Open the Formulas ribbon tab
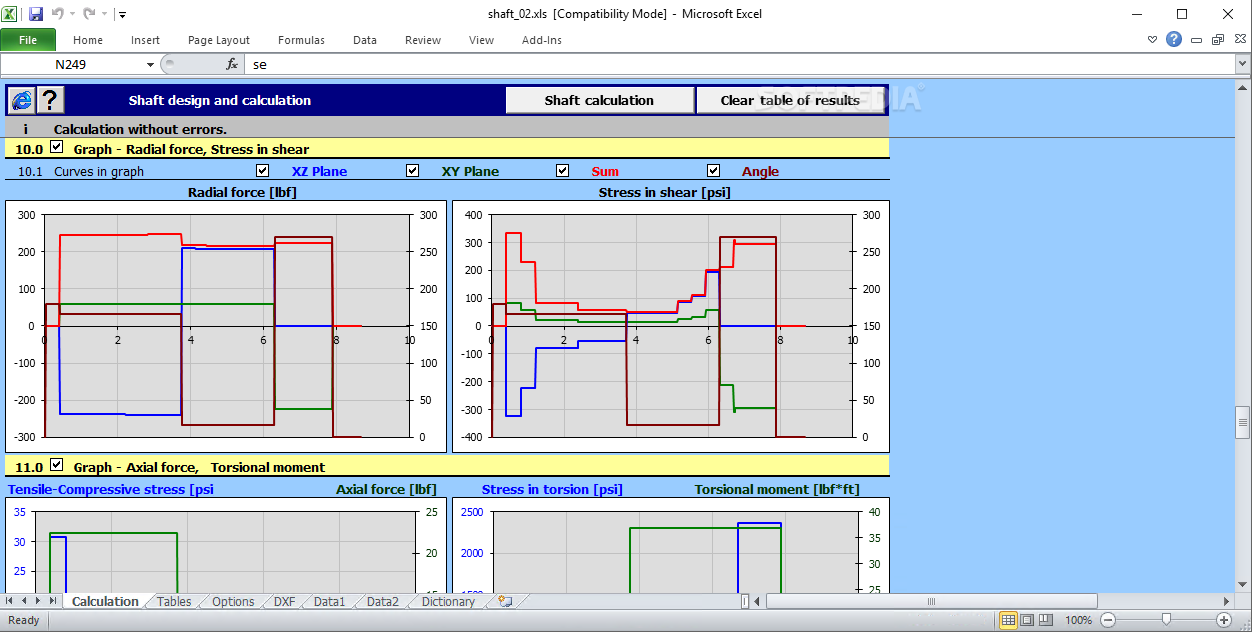The image size is (1252, 632). point(301,40)
